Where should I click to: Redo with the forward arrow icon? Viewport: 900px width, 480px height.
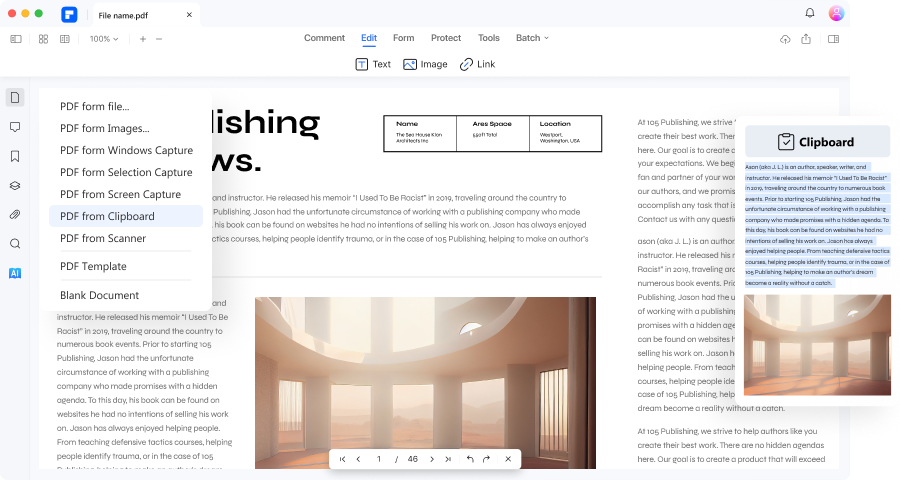[487, 459]
